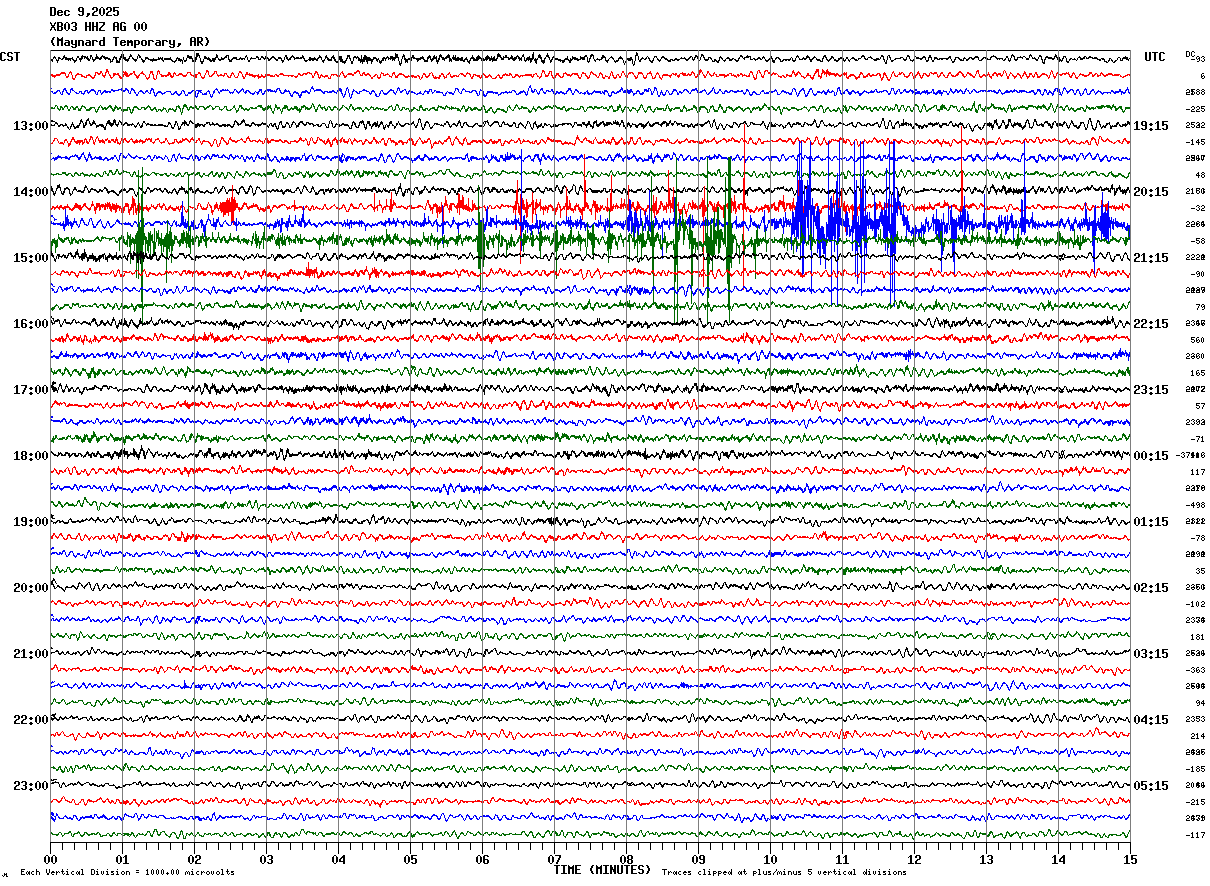The width and height of the screenshot is (1210, 886).
Task: Click the 00:15 UTC time label
Action: coord(1150,456)
